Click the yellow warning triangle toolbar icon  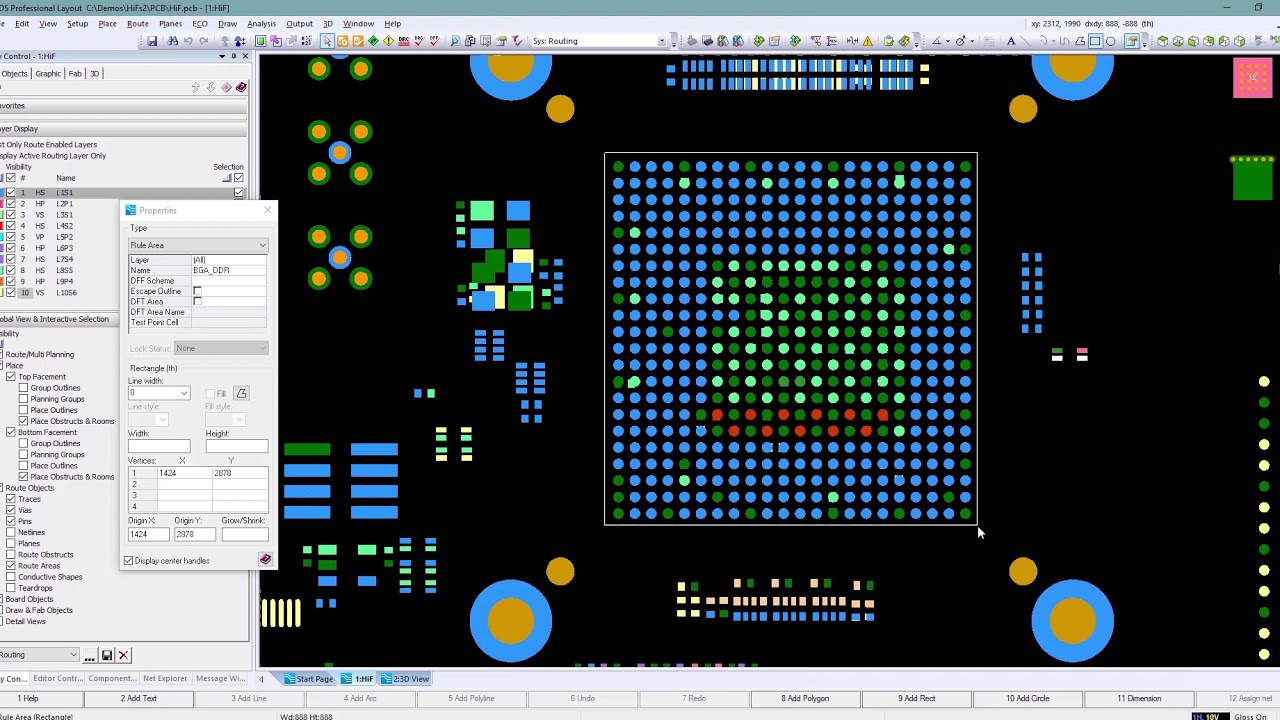point(867,41)
